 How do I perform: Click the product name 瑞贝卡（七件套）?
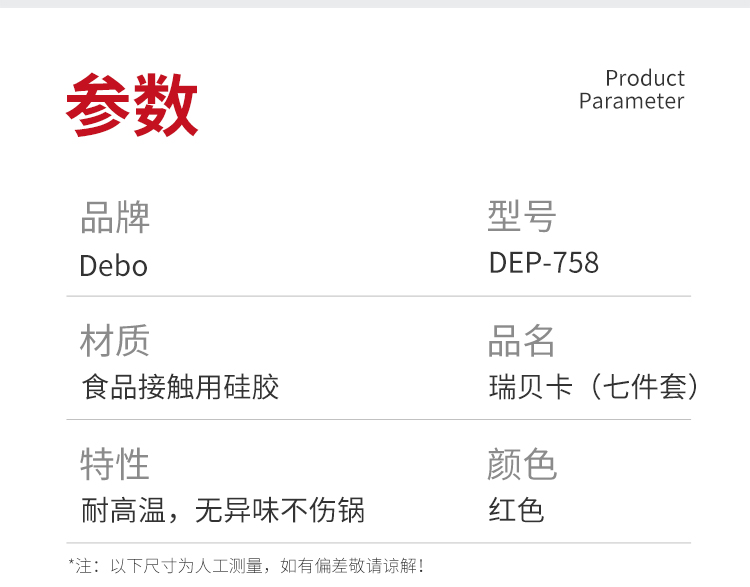[x=594, y=387]
